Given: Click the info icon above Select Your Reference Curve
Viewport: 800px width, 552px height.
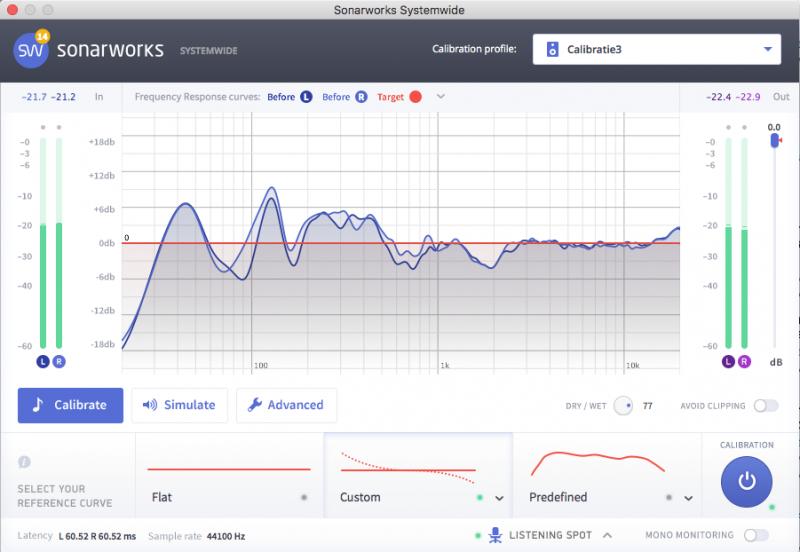Looking at the screenshot, I should tap(24, 462).
